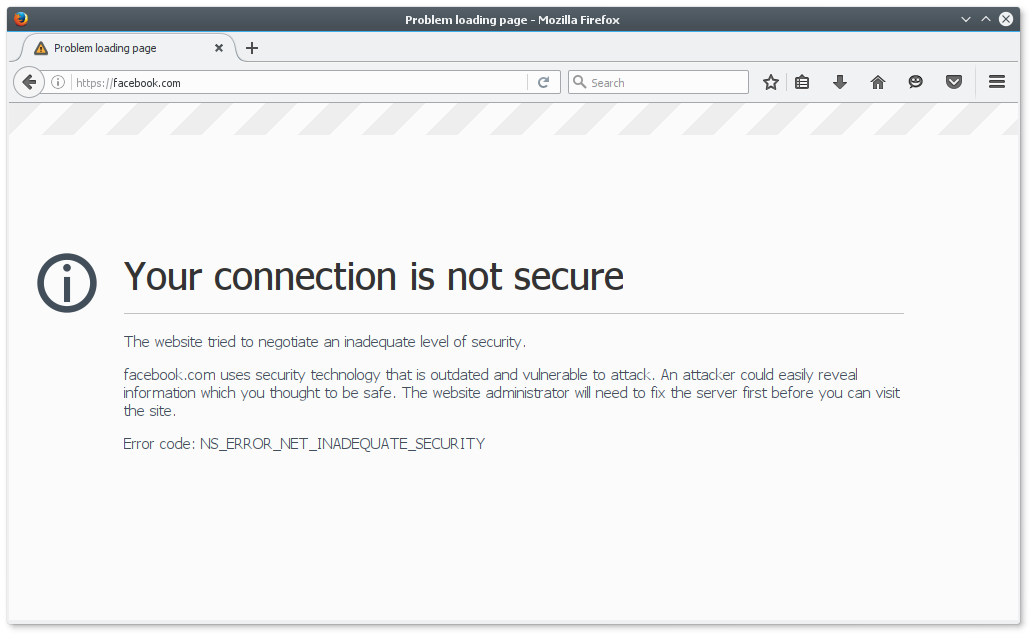
Task: Close the Problem loading page tab
Action: point(219,48)
